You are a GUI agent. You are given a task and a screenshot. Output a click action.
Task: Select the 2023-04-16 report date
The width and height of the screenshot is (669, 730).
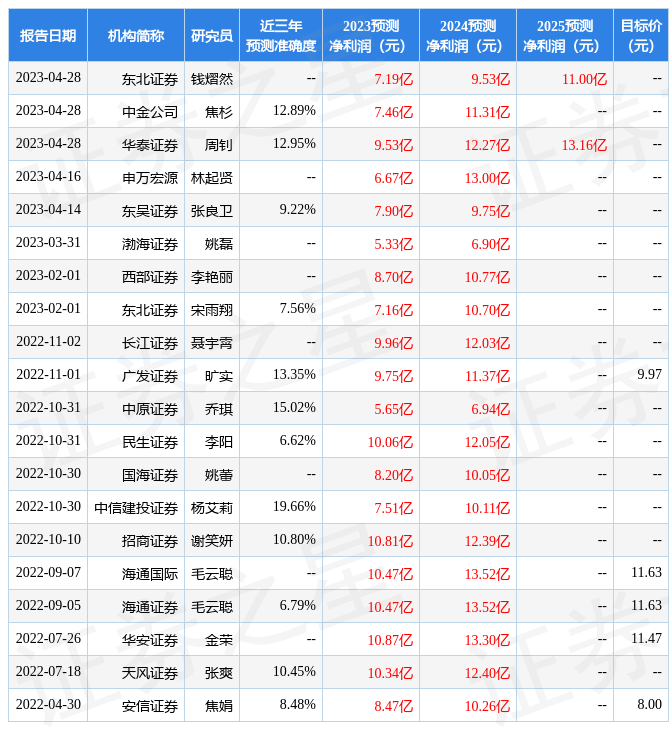click(48, 178)
